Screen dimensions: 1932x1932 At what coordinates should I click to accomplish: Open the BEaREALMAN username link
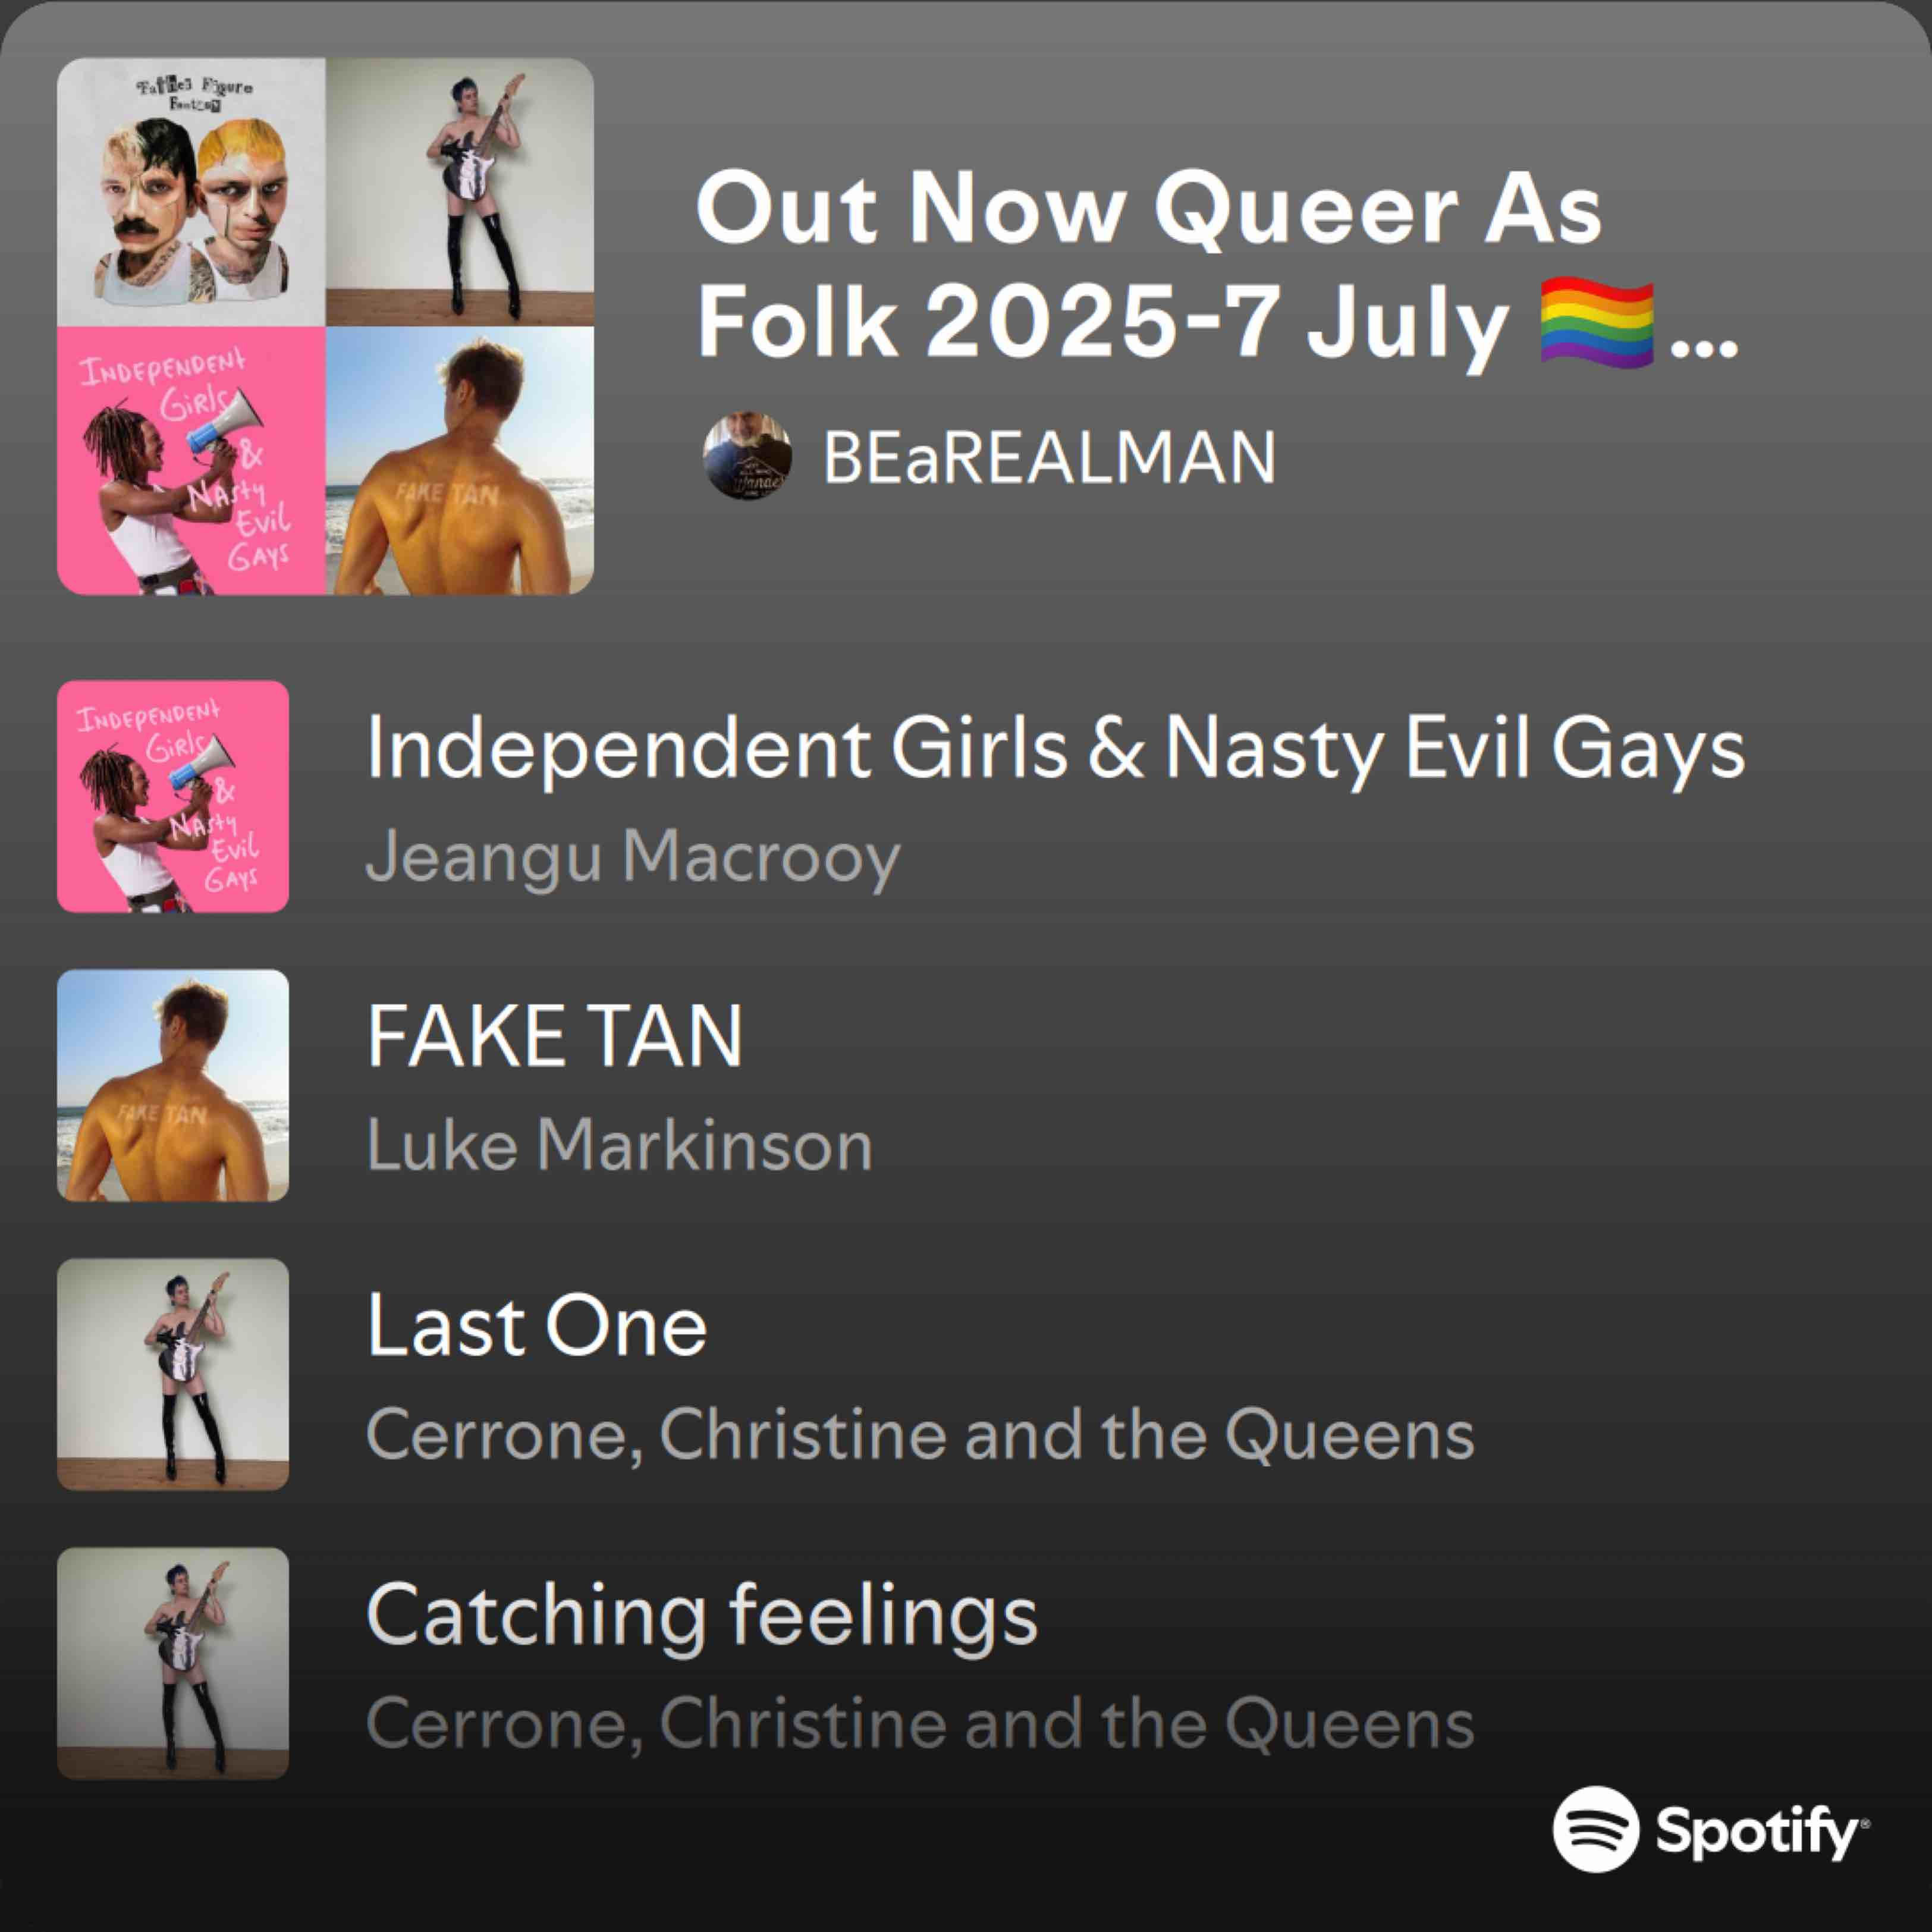click(x=1049, y=457)
